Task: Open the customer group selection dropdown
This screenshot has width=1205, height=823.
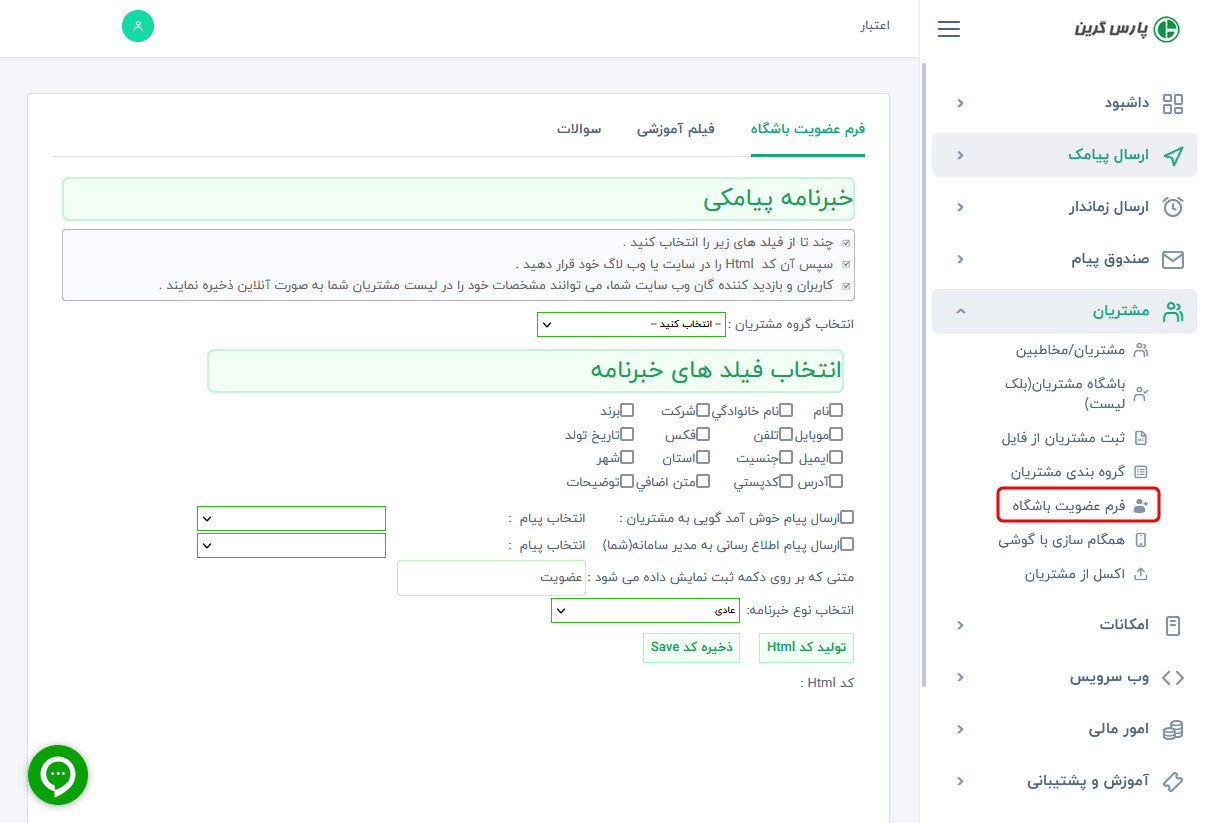Action: click(x=617, y=325)
